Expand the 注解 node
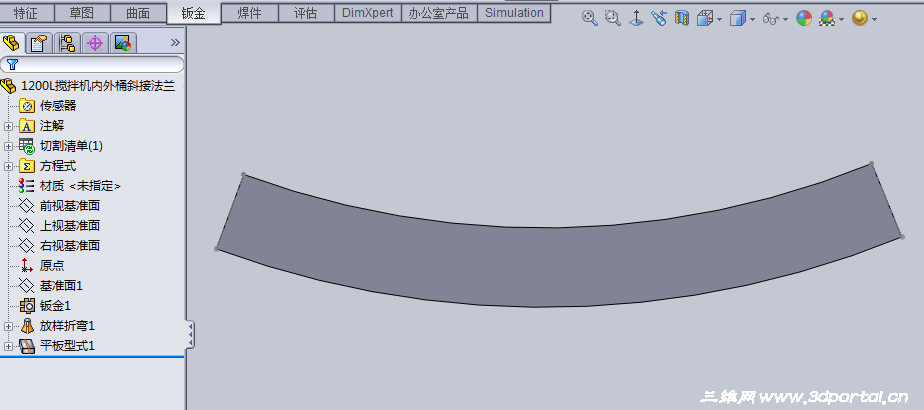The image size is (924, 410). 8,126
